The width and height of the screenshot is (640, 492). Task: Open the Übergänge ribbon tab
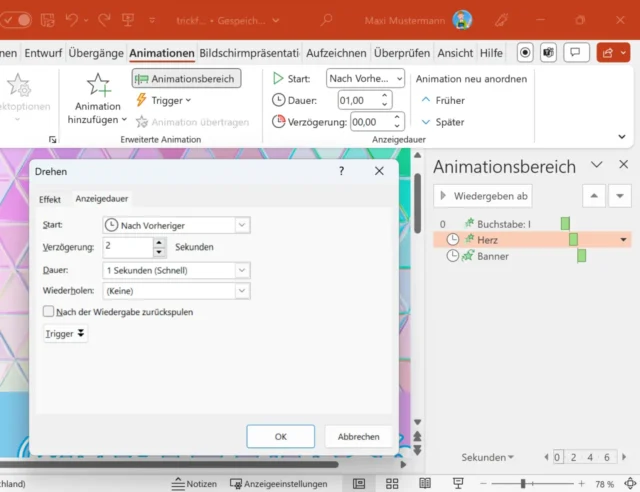point(97,53)
